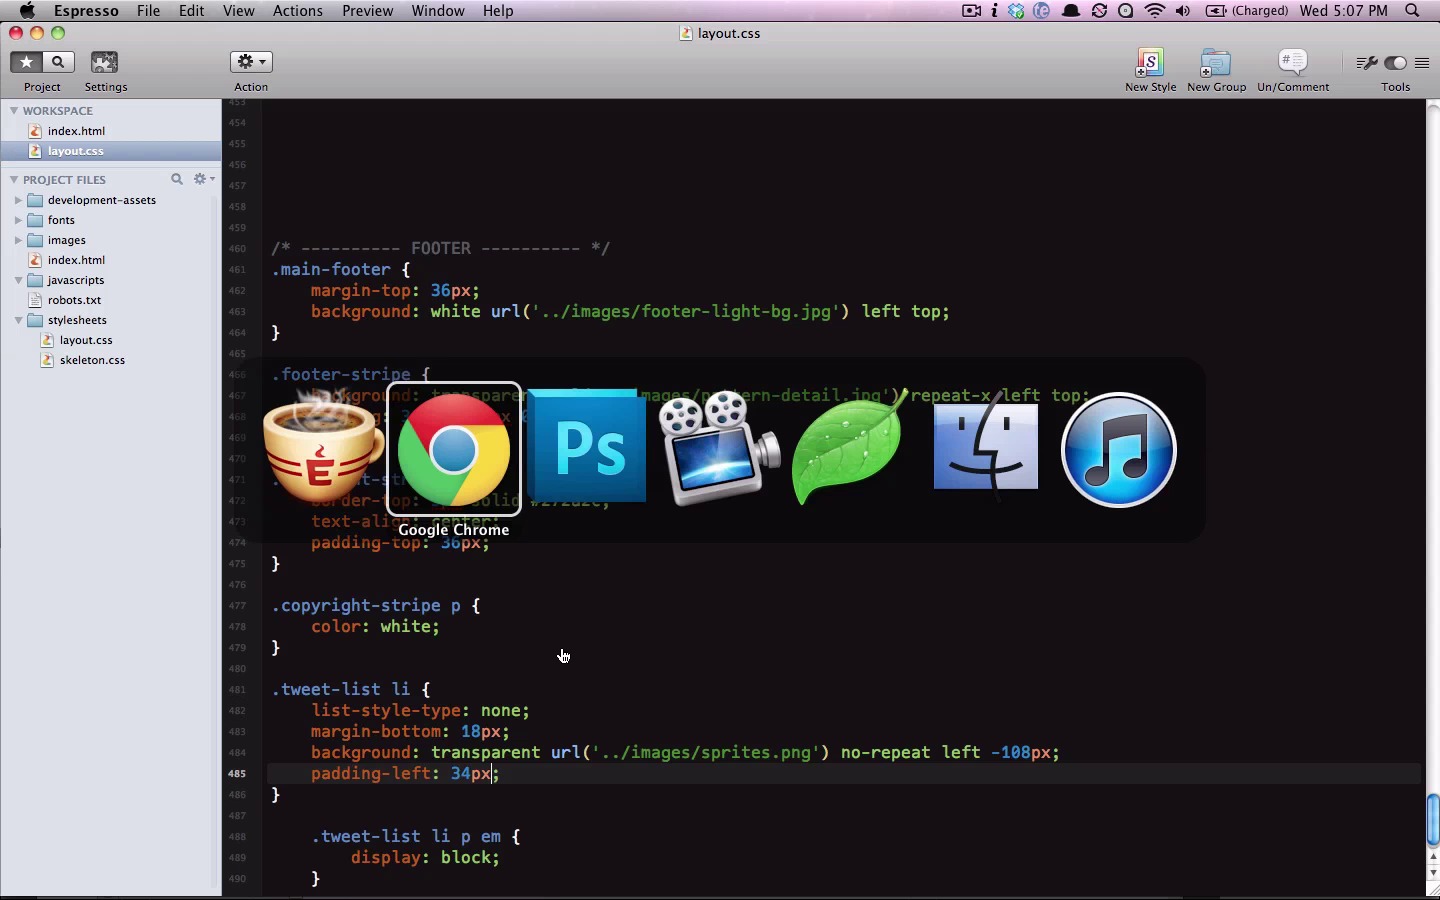Open the Actions menu

coord(297,11)
